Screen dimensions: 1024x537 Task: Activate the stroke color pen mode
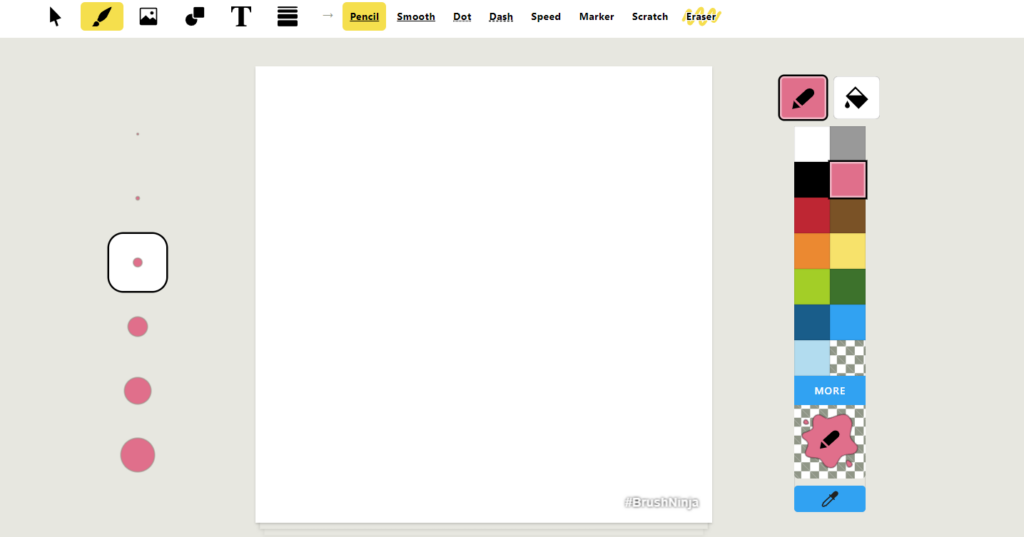pyautogui.click(x=803, y=98)
